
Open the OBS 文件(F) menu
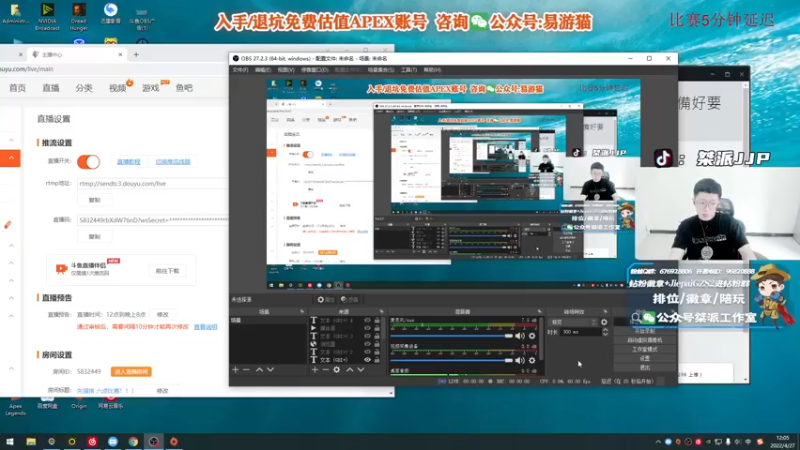tap(240, 70)
